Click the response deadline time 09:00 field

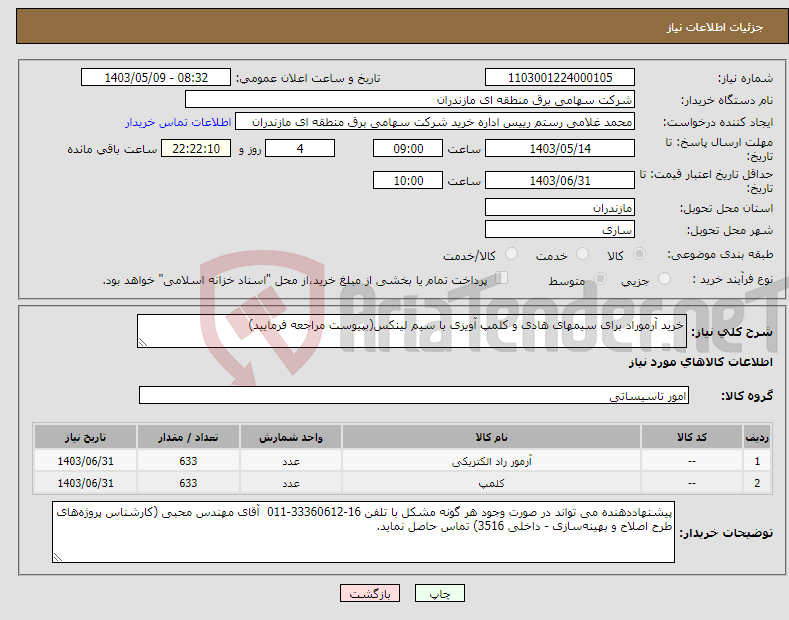pos(408,148)
